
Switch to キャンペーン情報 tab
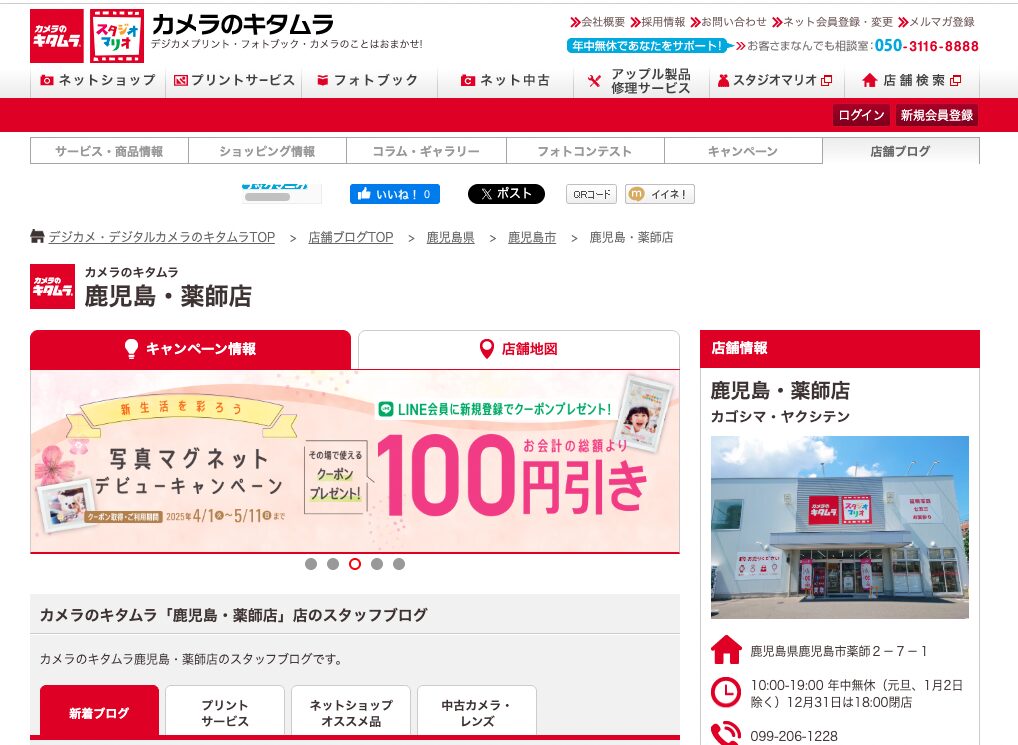coord(190,349)
